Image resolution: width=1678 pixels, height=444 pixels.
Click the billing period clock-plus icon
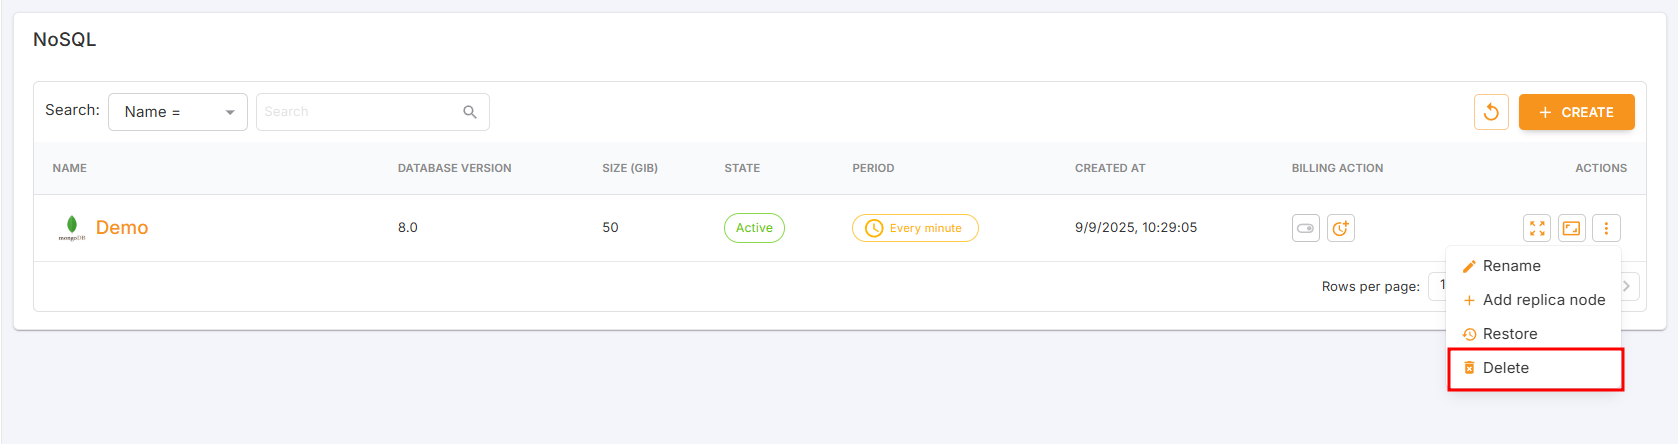[1340, 228]
